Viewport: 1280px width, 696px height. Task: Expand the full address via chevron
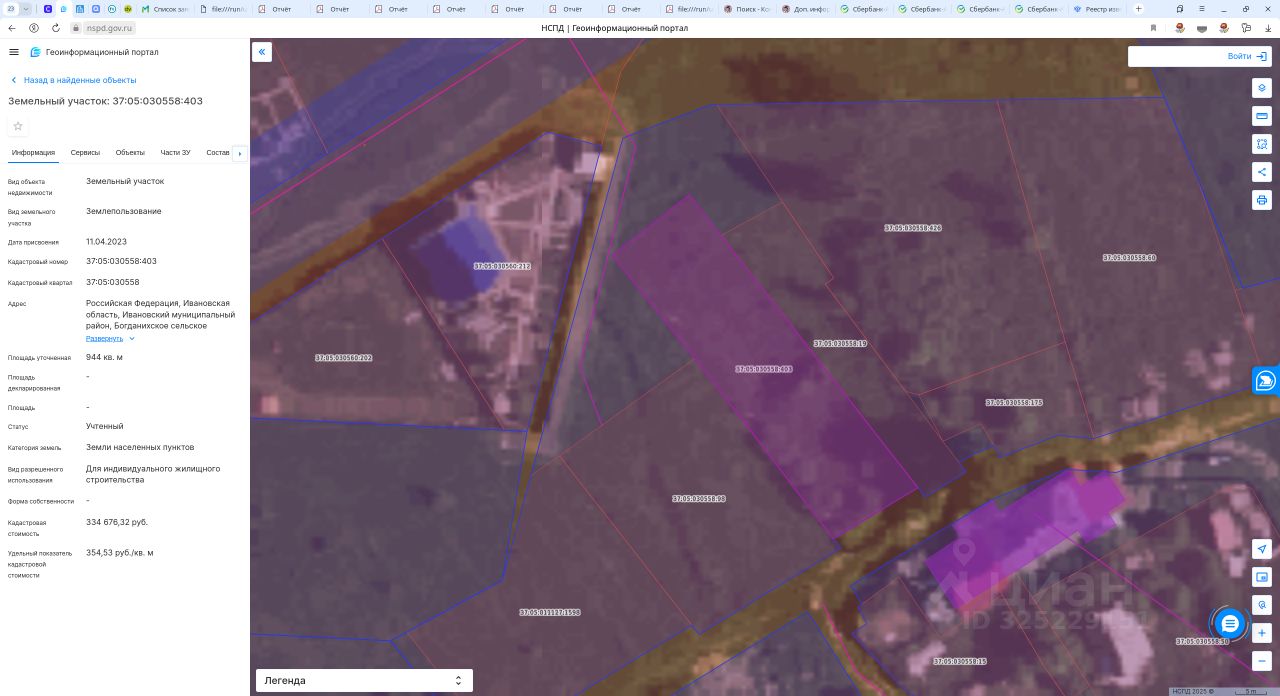(132, 339)
